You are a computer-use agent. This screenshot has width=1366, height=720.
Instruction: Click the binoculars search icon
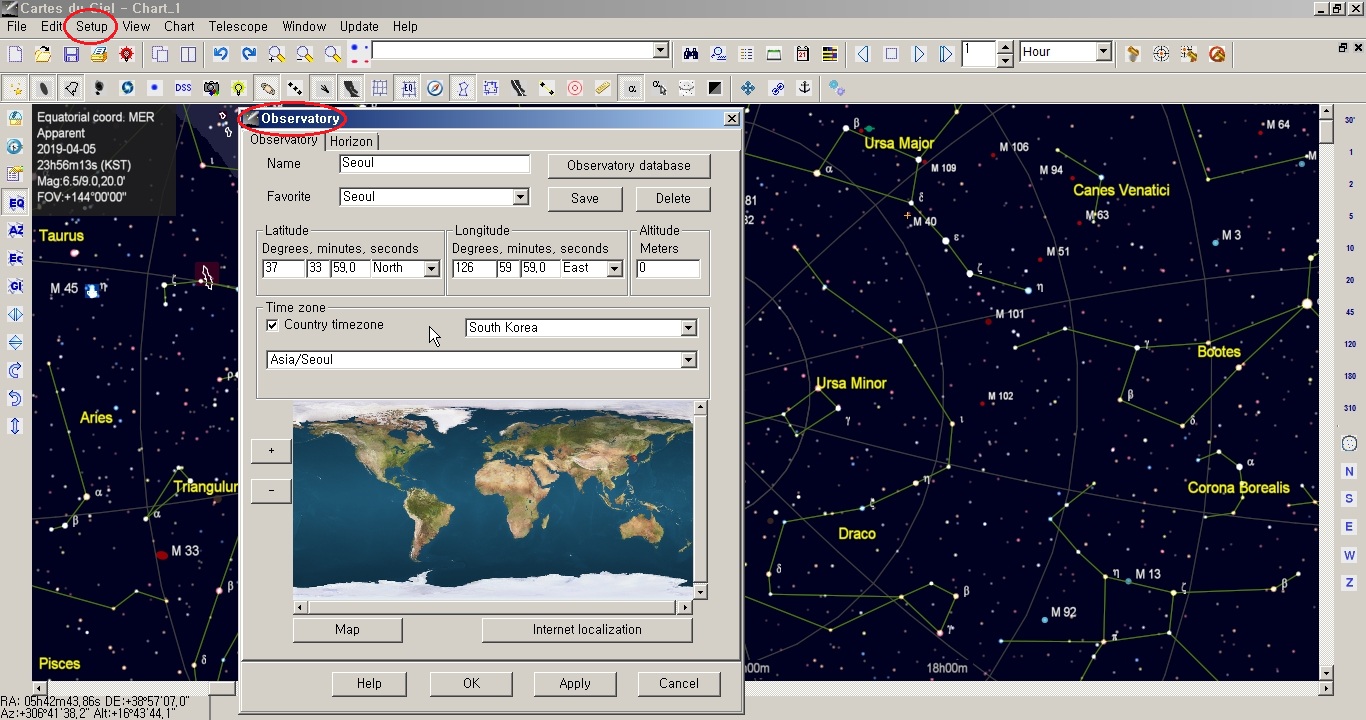click(690, 54)
